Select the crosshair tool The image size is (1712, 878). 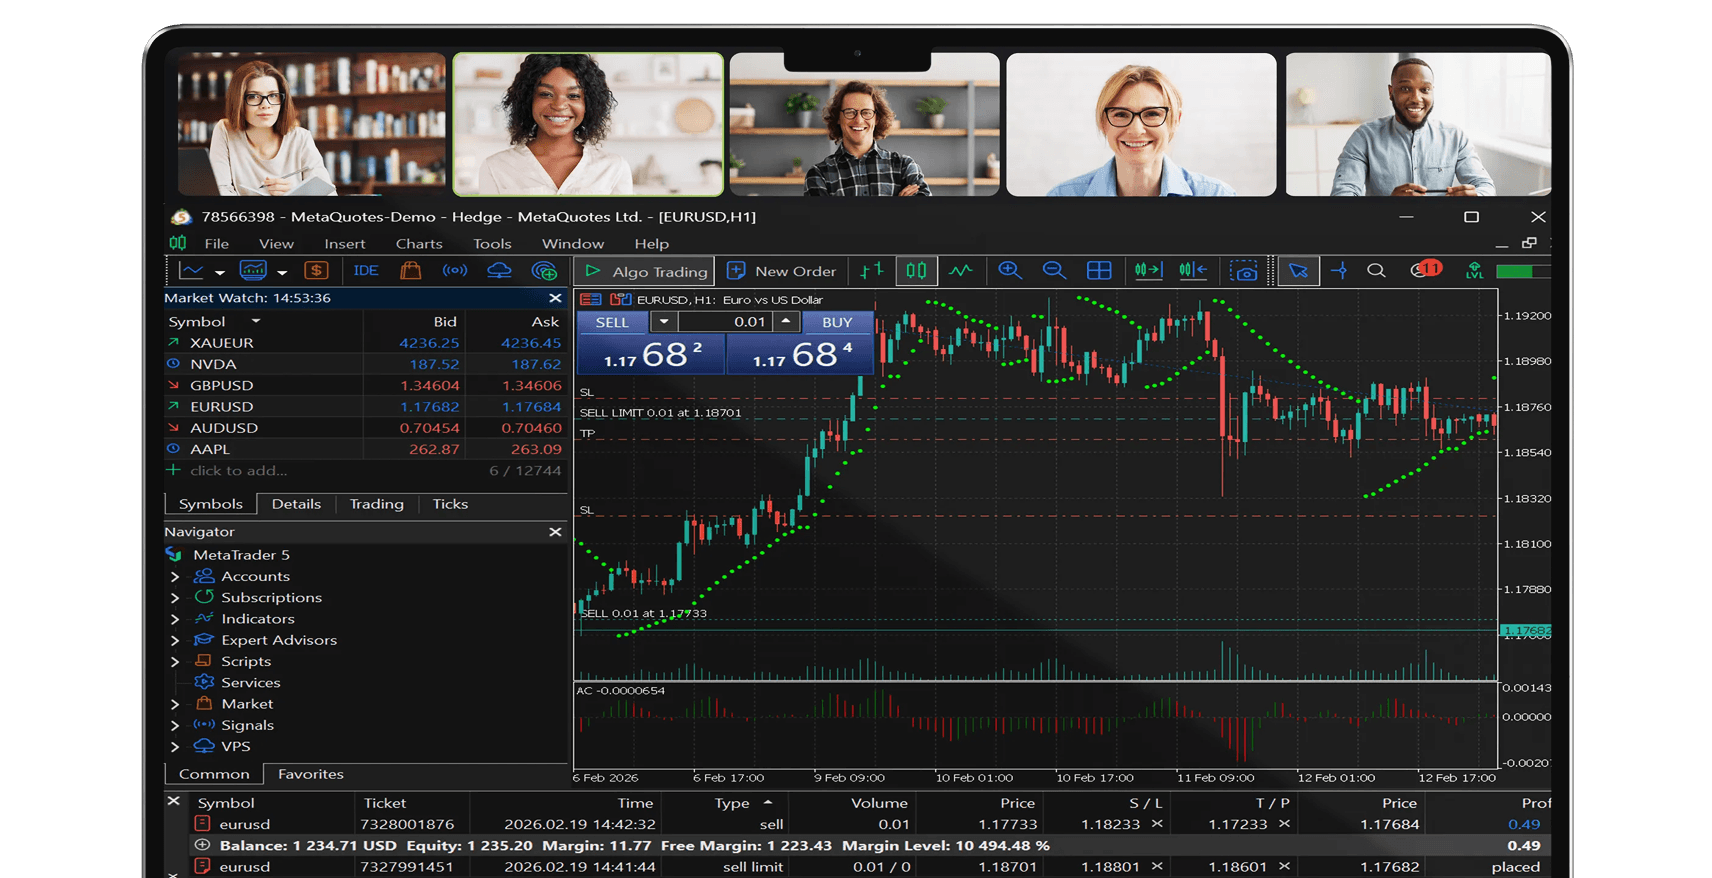click(1339, 271)
